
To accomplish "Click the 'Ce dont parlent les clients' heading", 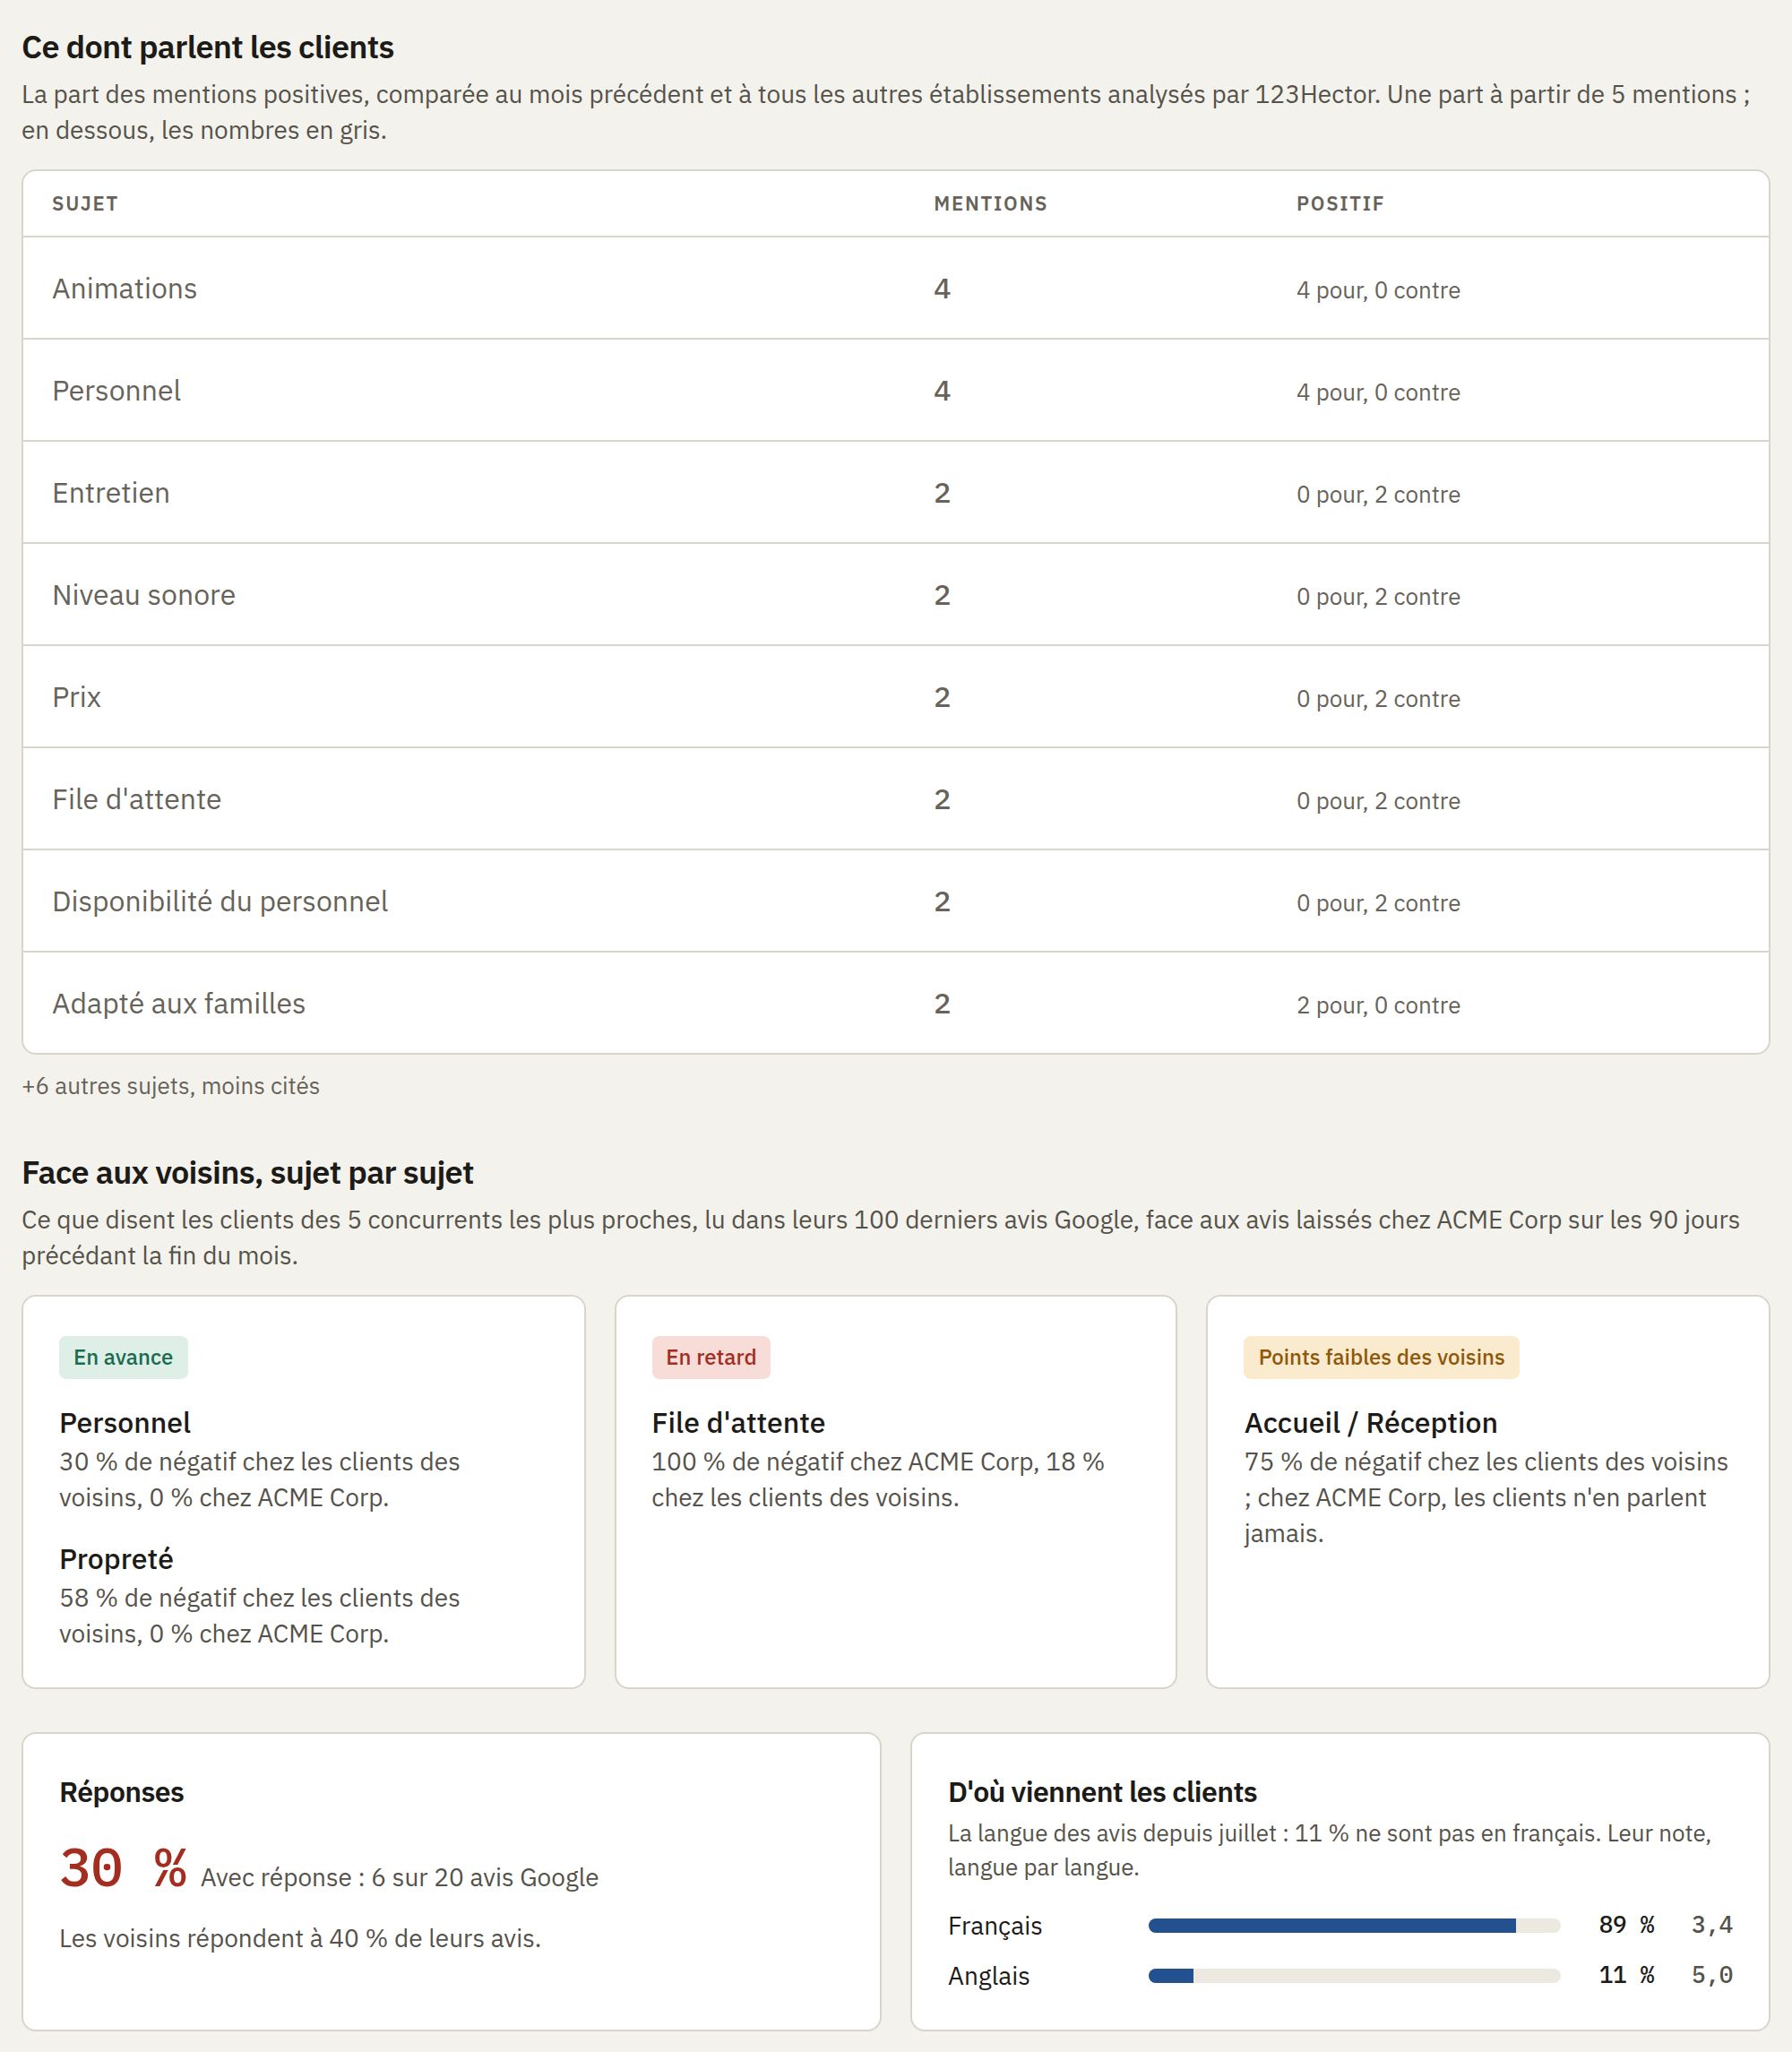I will click(x=208, y=47).
